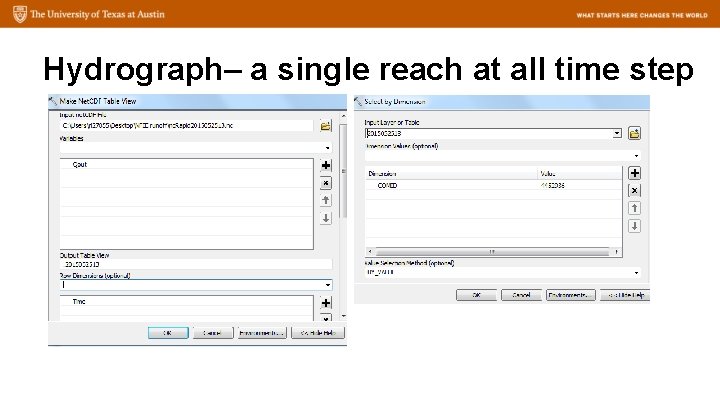Click right scroll arrow of dimension table
This screenshot has width=720, height=405.
[x=616, y=252]
